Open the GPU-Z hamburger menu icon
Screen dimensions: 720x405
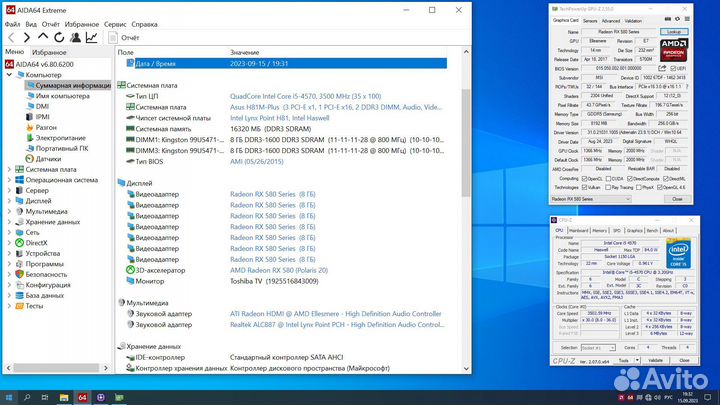coord(687,19)
